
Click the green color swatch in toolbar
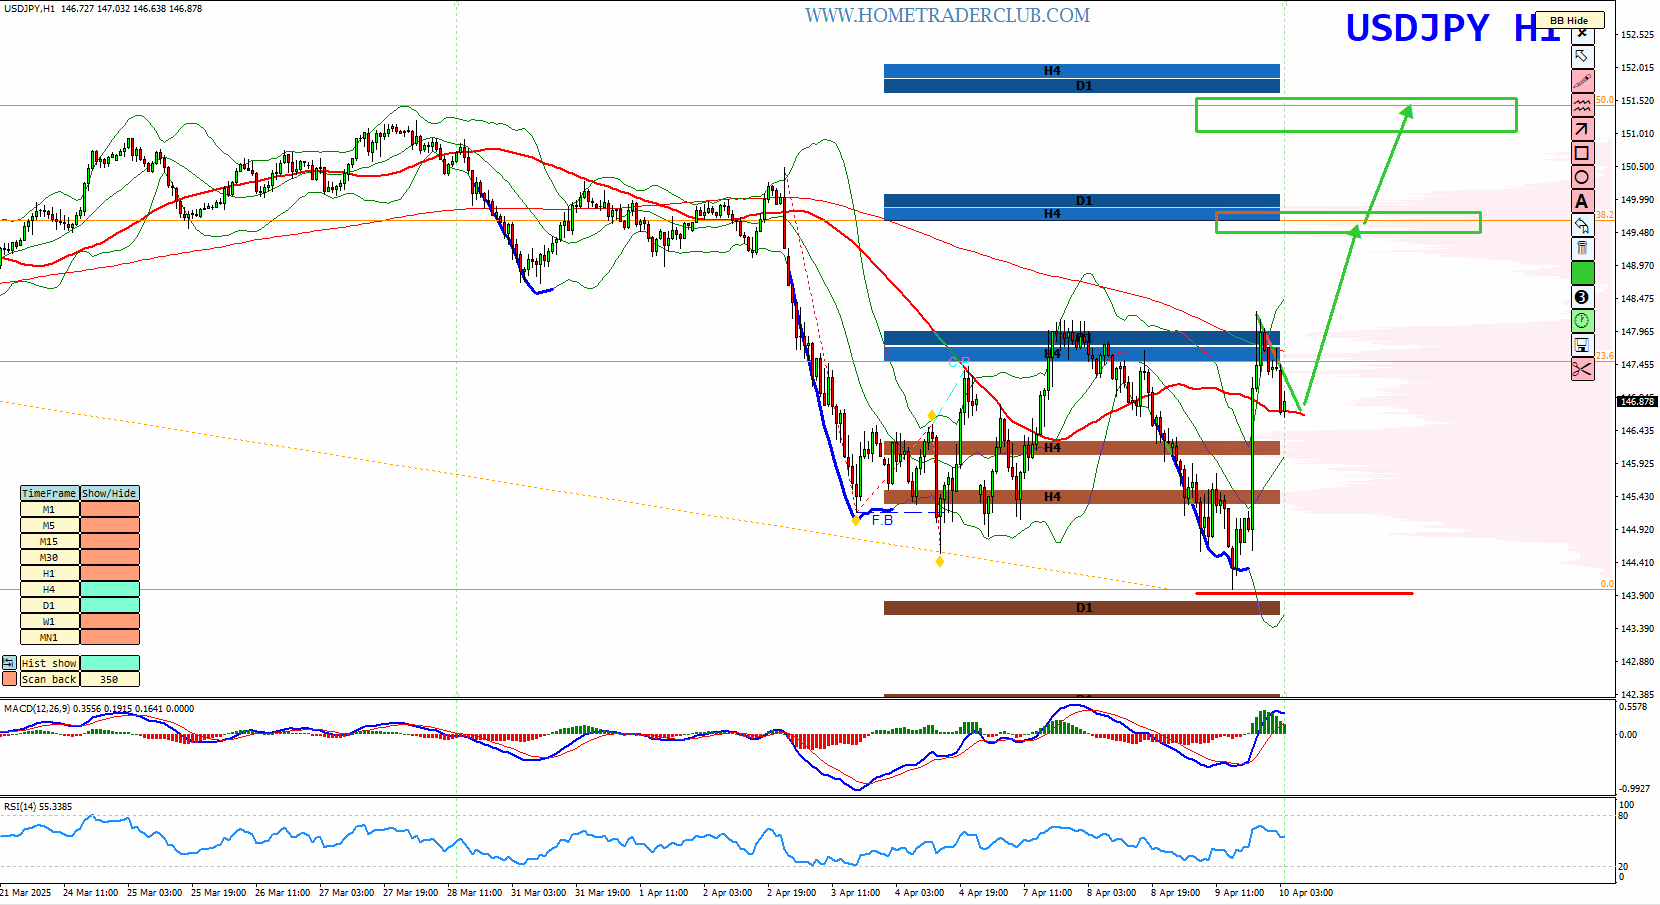pos(1582,272)
